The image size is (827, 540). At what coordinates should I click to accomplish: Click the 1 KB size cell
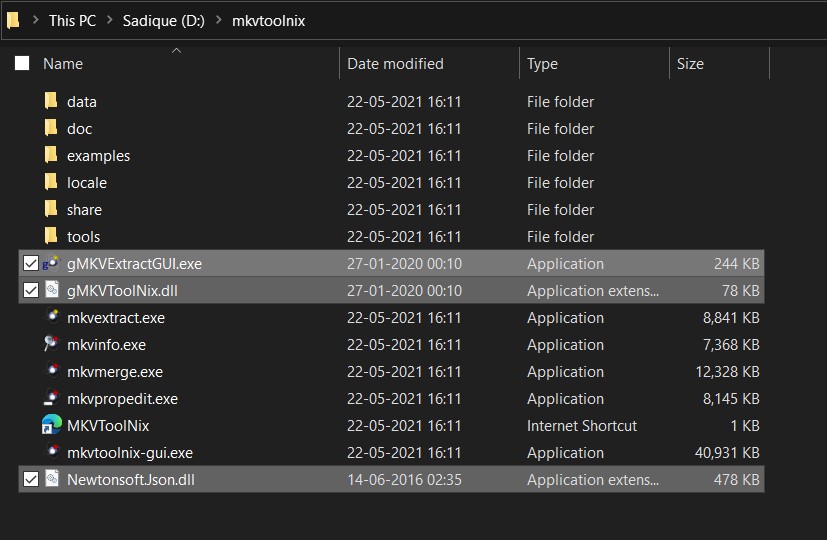(x=745, y=426)
